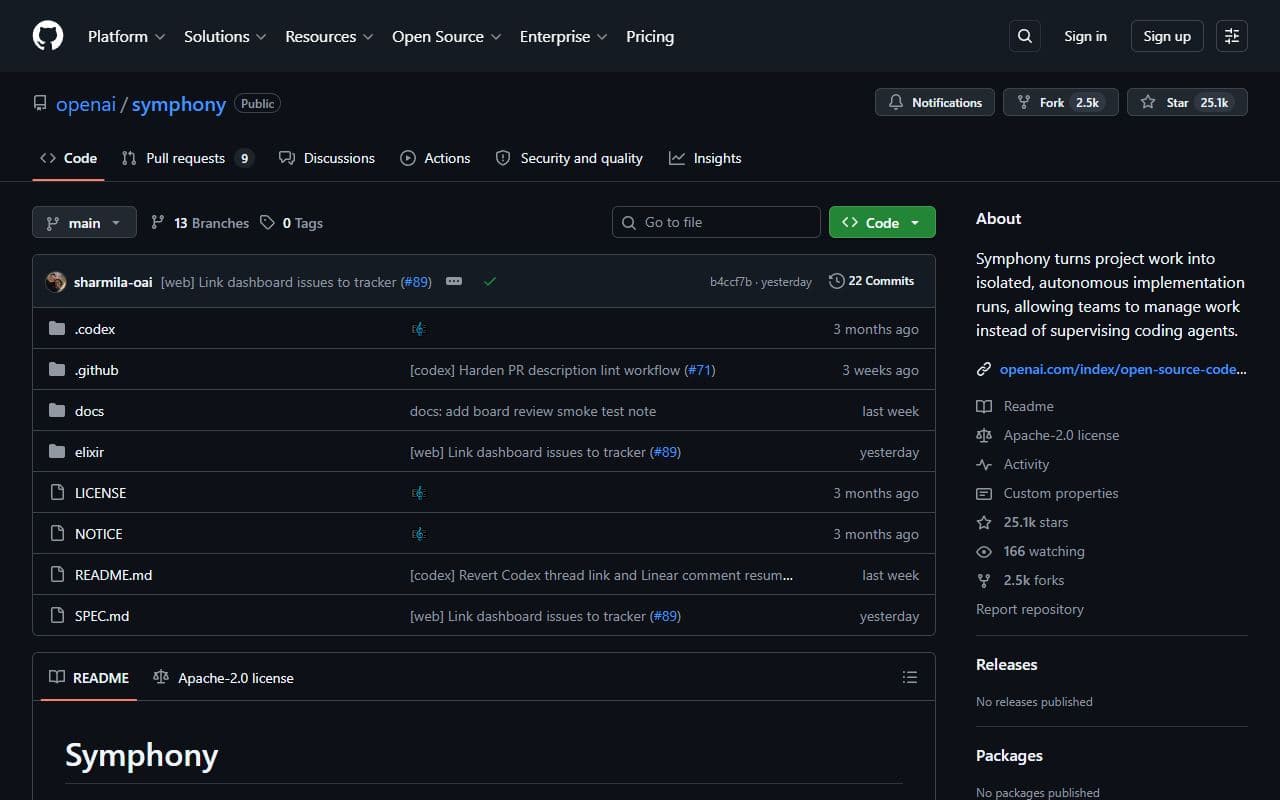Select the README tab in file viewer
Viewport: 1280px width, 800px height.
click(x=89, y=678)
